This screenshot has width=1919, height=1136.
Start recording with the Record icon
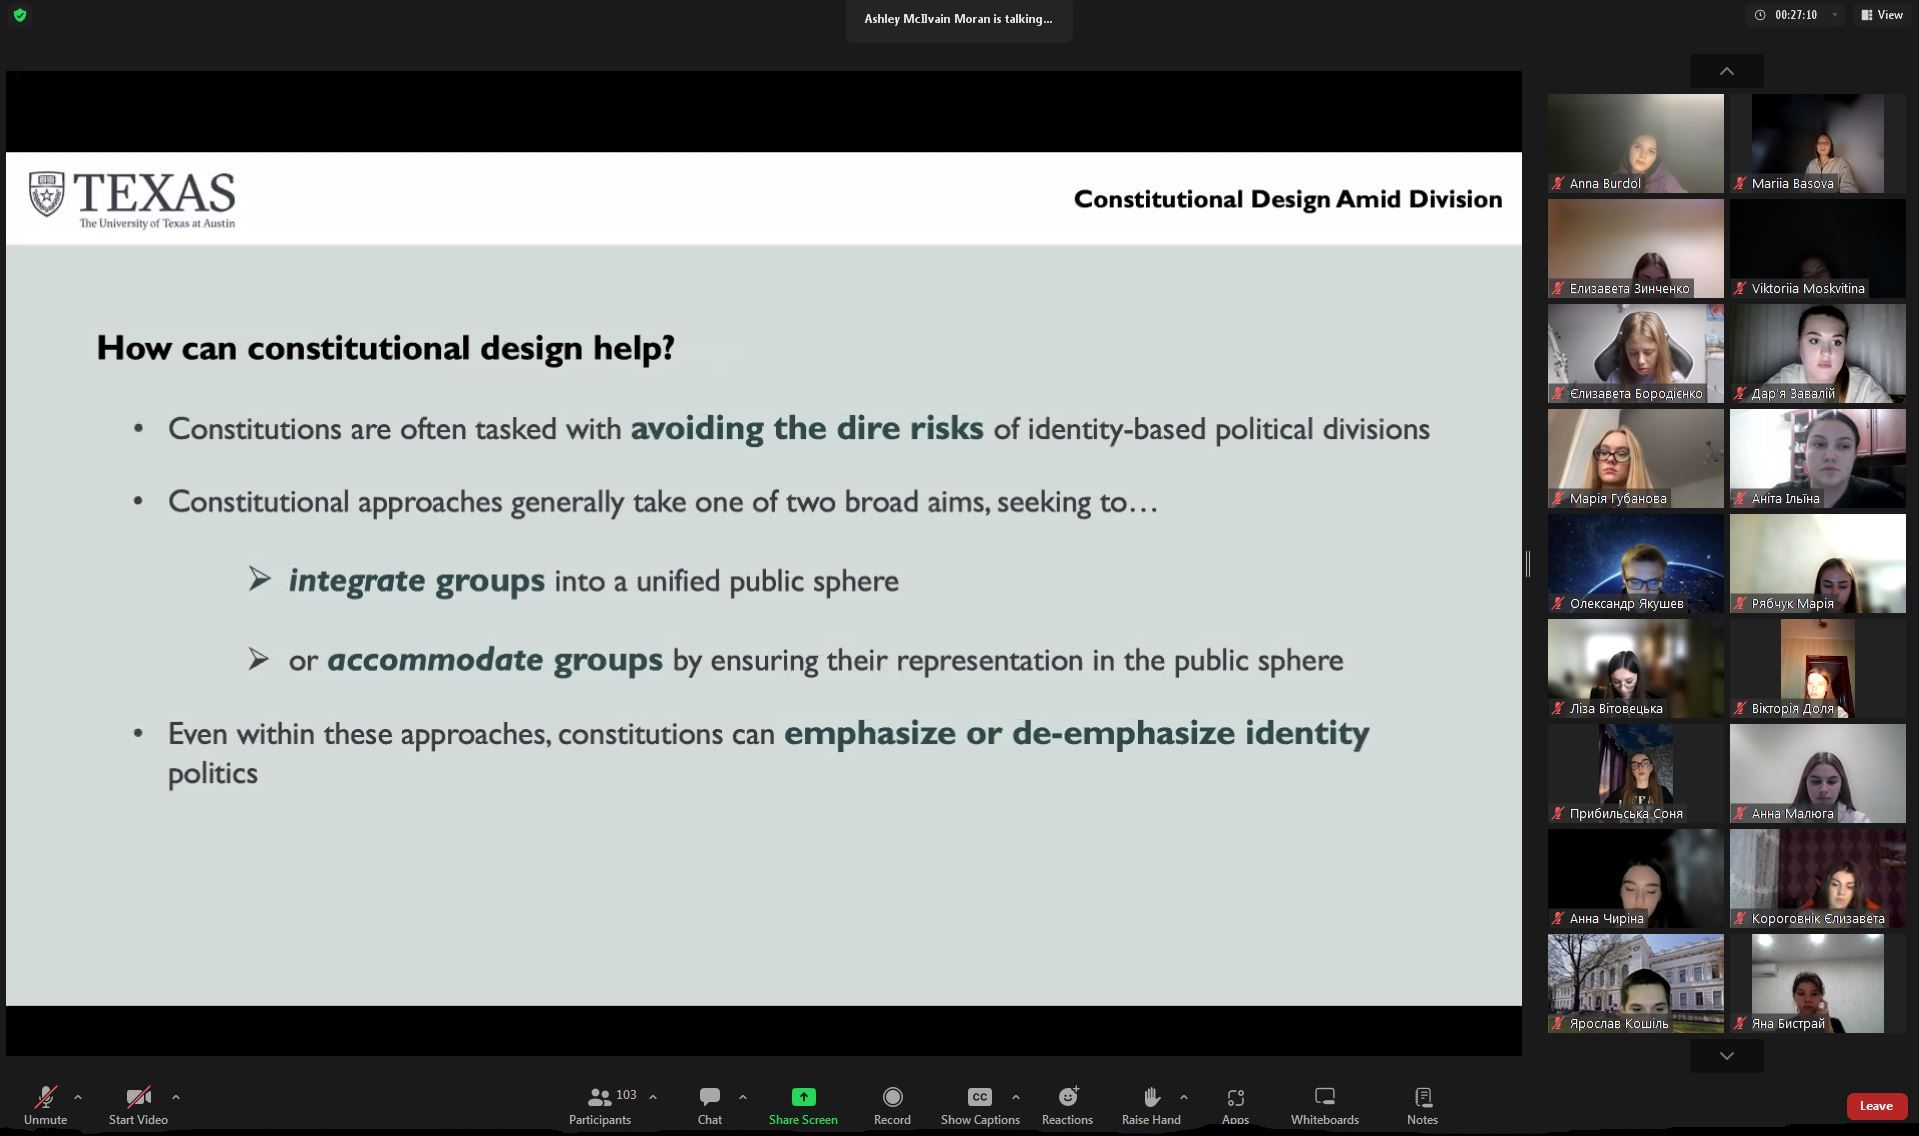(x=892, y=1097)
